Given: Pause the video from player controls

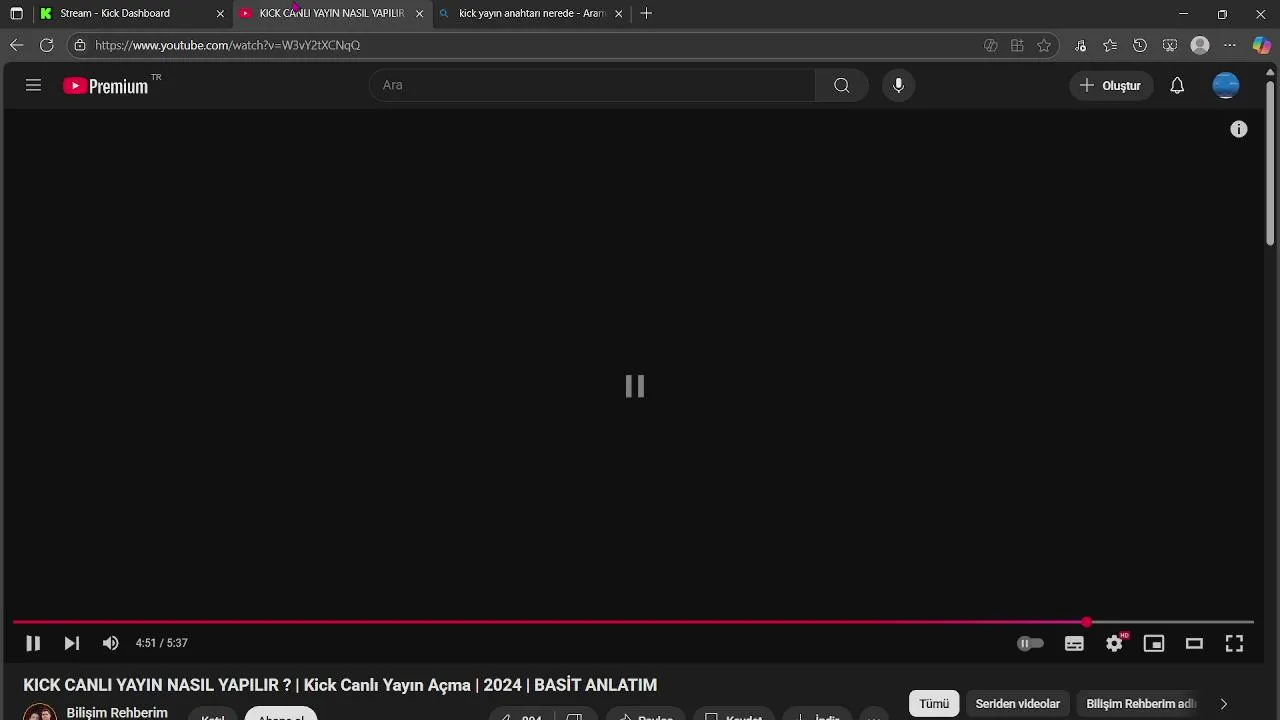Looking at the screenshot, I should coord(33,643).
